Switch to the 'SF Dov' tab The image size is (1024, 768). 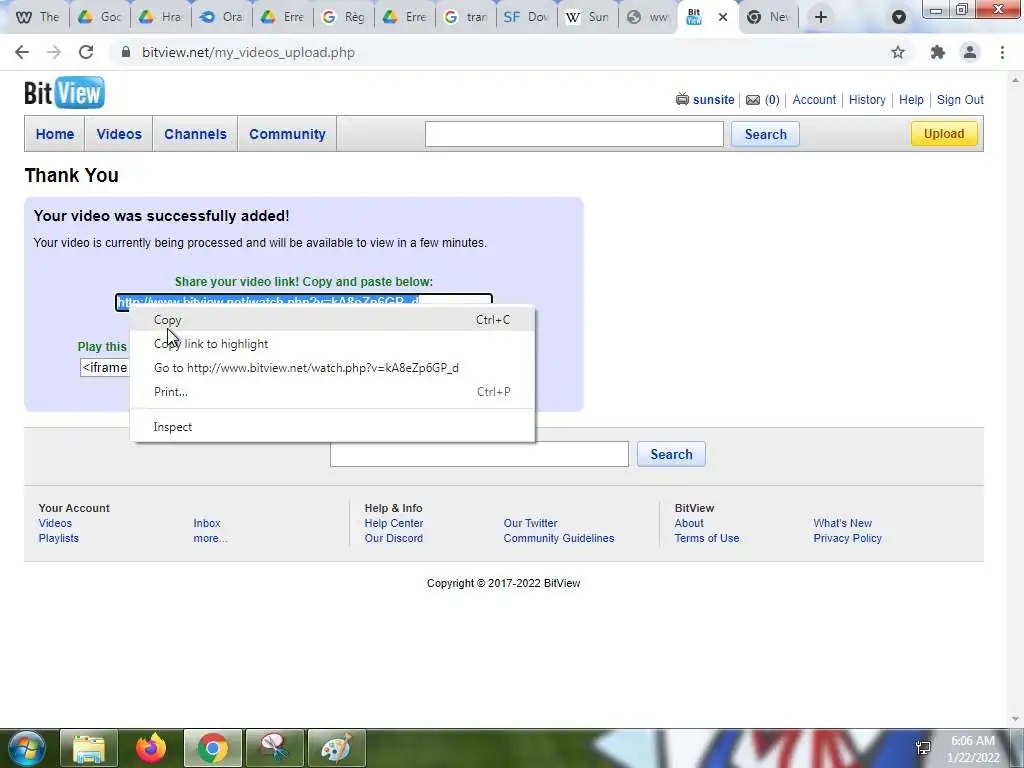click(527, 17)
